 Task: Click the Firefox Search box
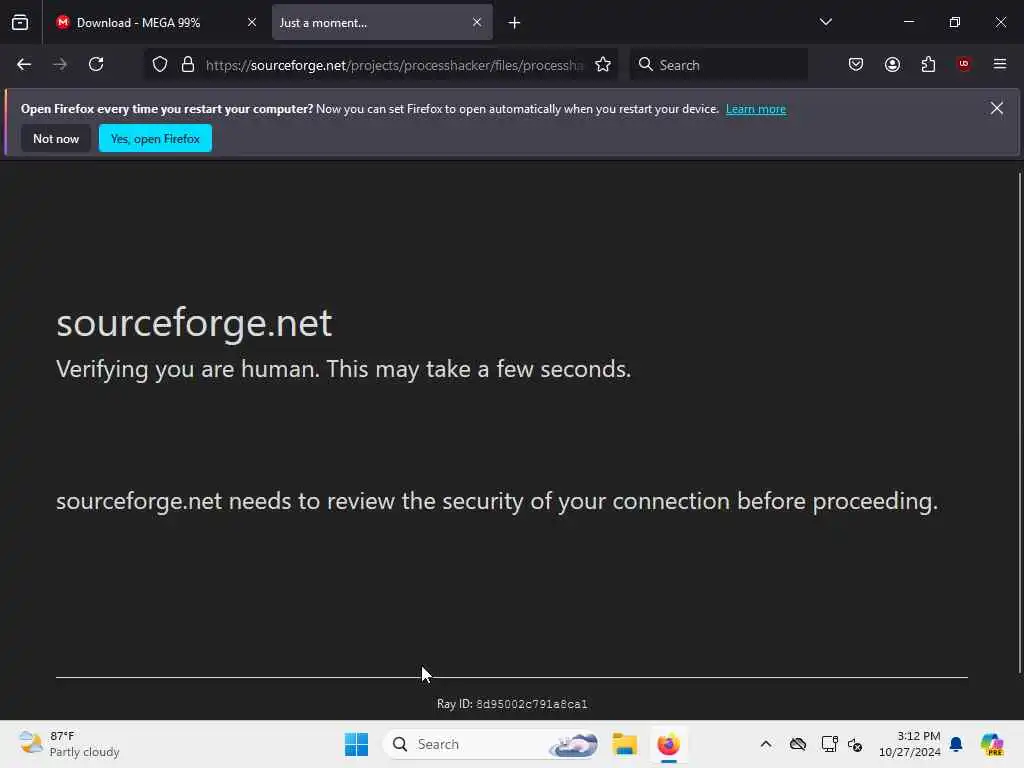[x=718, y=65]
